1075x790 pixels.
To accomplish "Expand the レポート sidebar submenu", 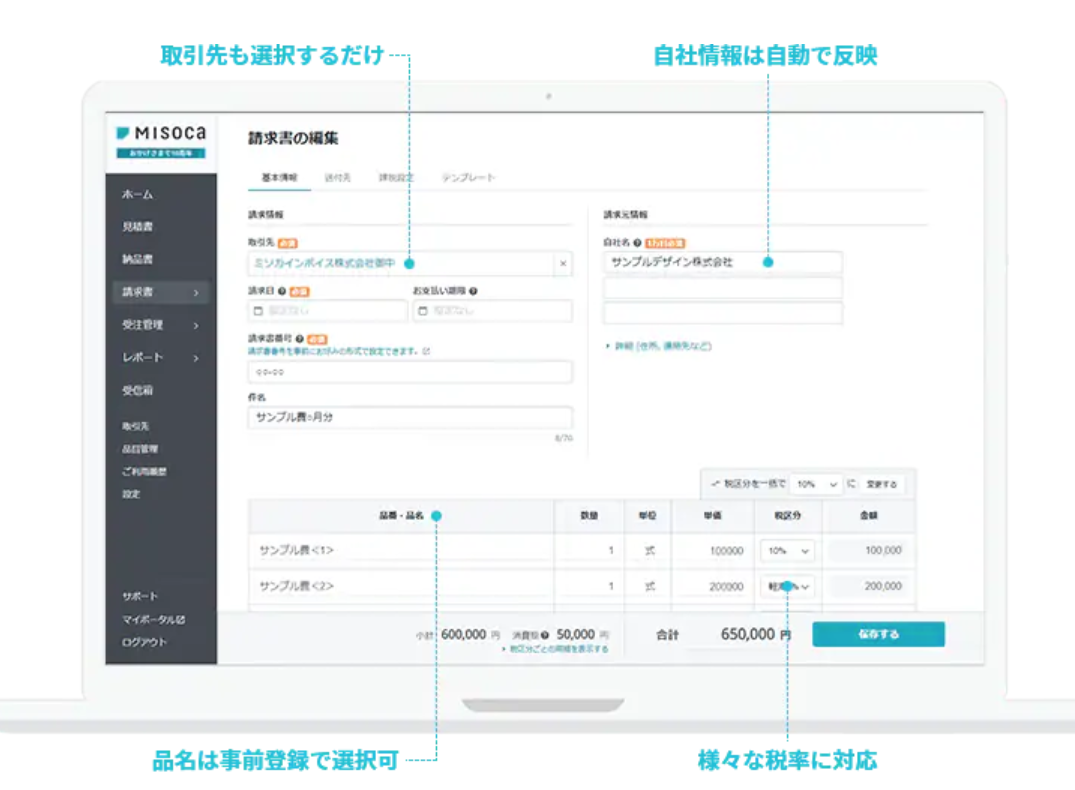I will (x=195, y=357).
